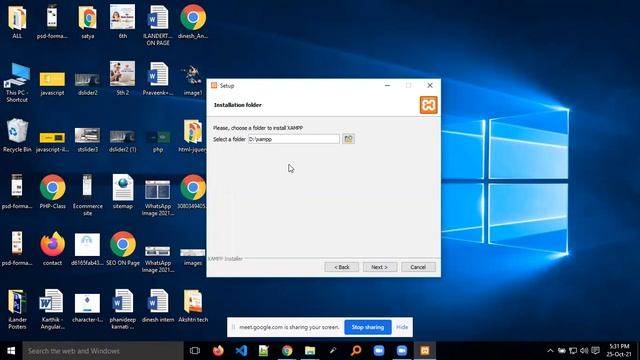Go back with the Back button
640x360 pixels.
(342, 267)
